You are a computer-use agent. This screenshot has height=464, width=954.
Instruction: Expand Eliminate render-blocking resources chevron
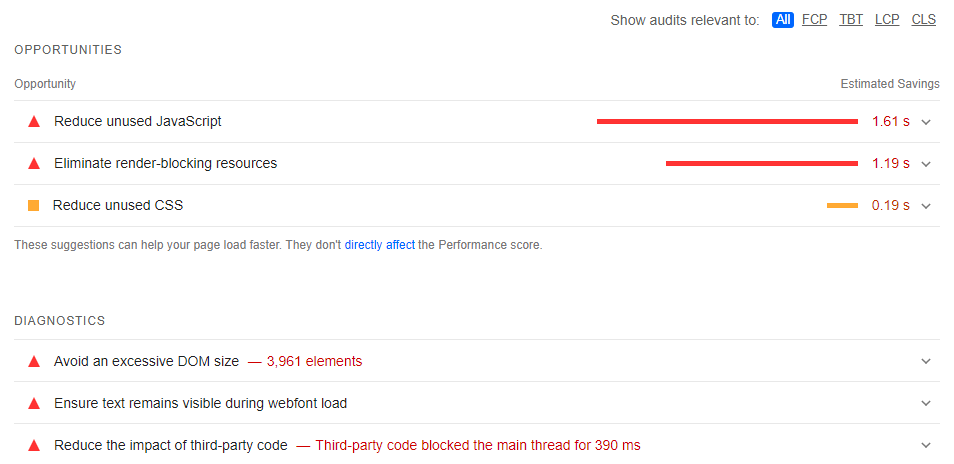[926, 164]
